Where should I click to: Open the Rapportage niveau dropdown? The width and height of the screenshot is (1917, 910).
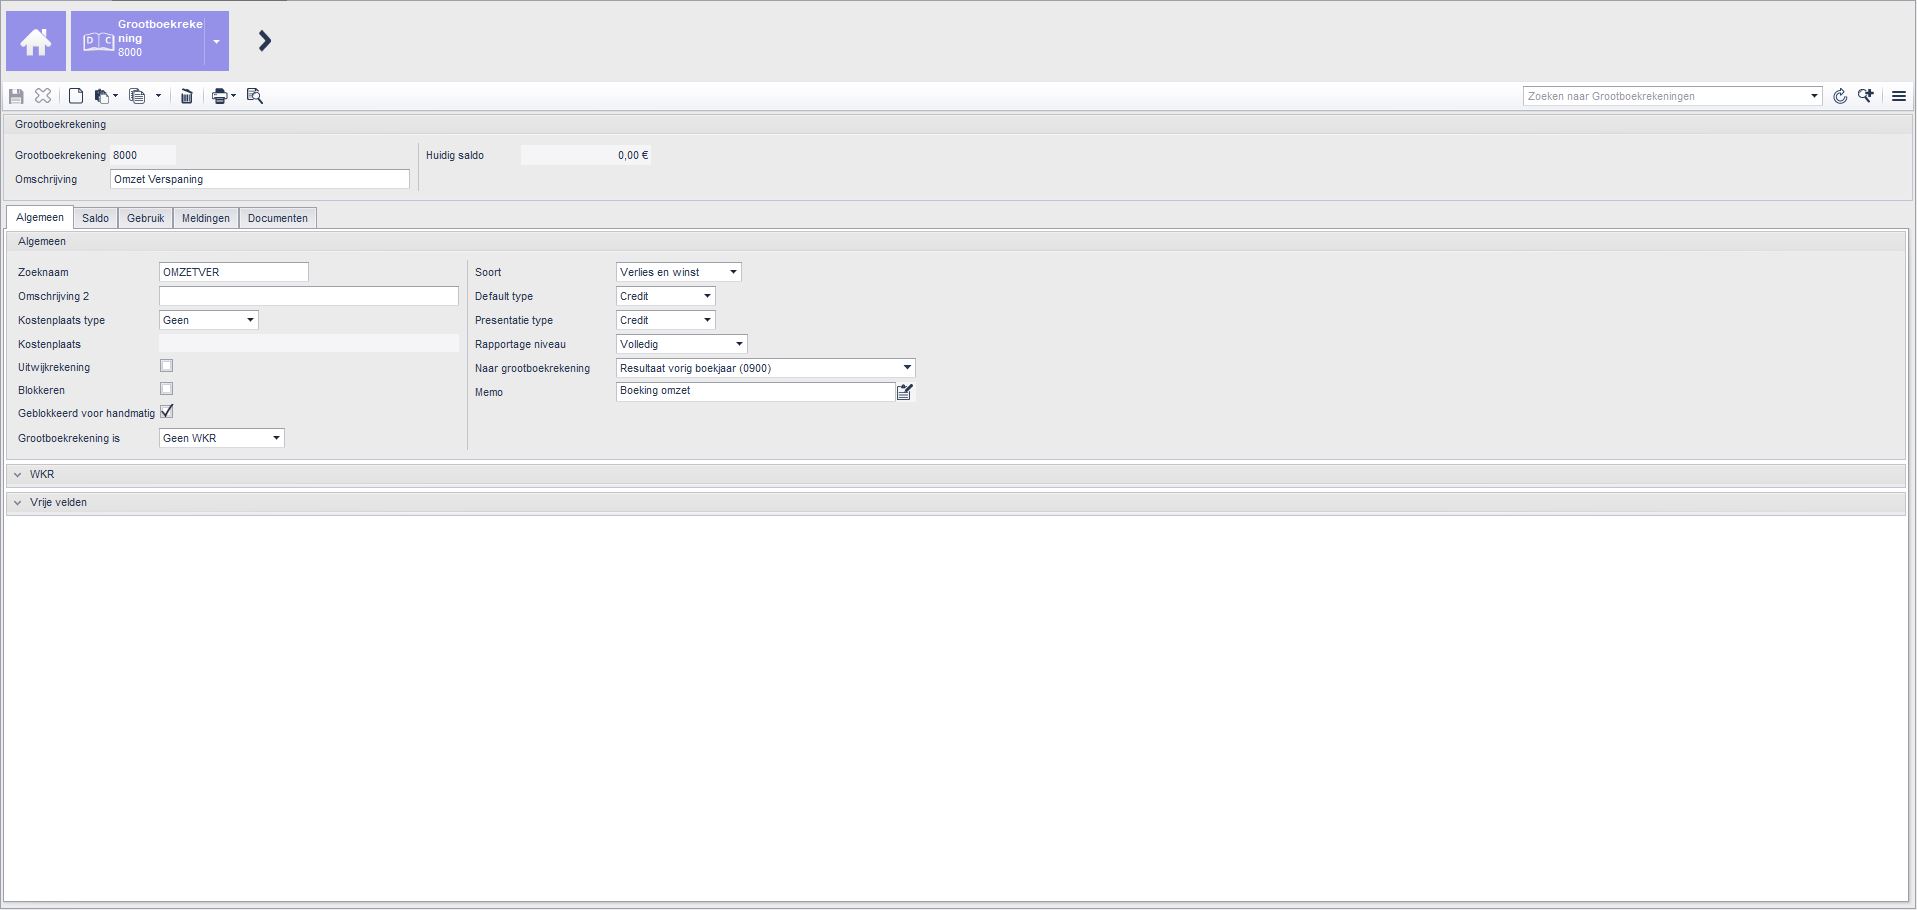(682, 344)
